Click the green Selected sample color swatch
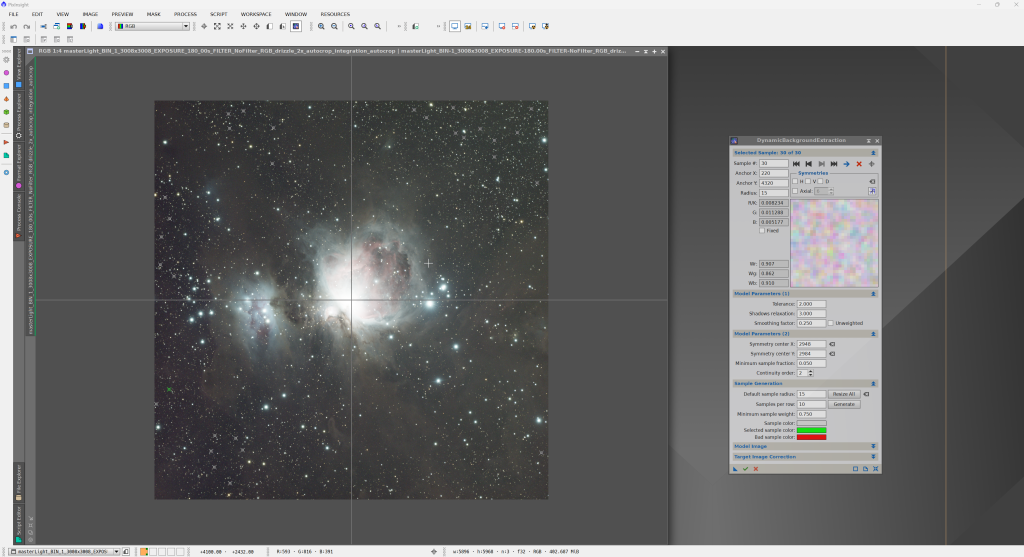Screen dimensions: 1024x557 811,430
